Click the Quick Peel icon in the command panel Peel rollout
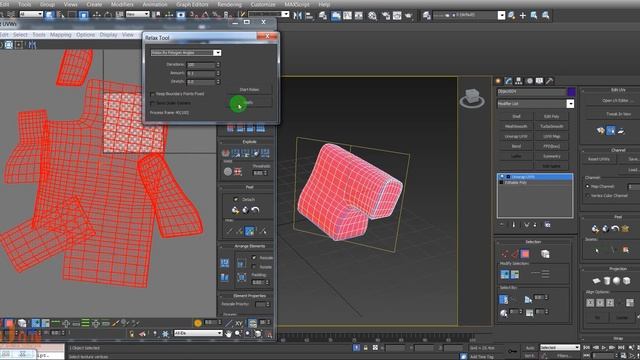Image resolution: width=640 pixels, height=360 pixels. tap(595, 229)
